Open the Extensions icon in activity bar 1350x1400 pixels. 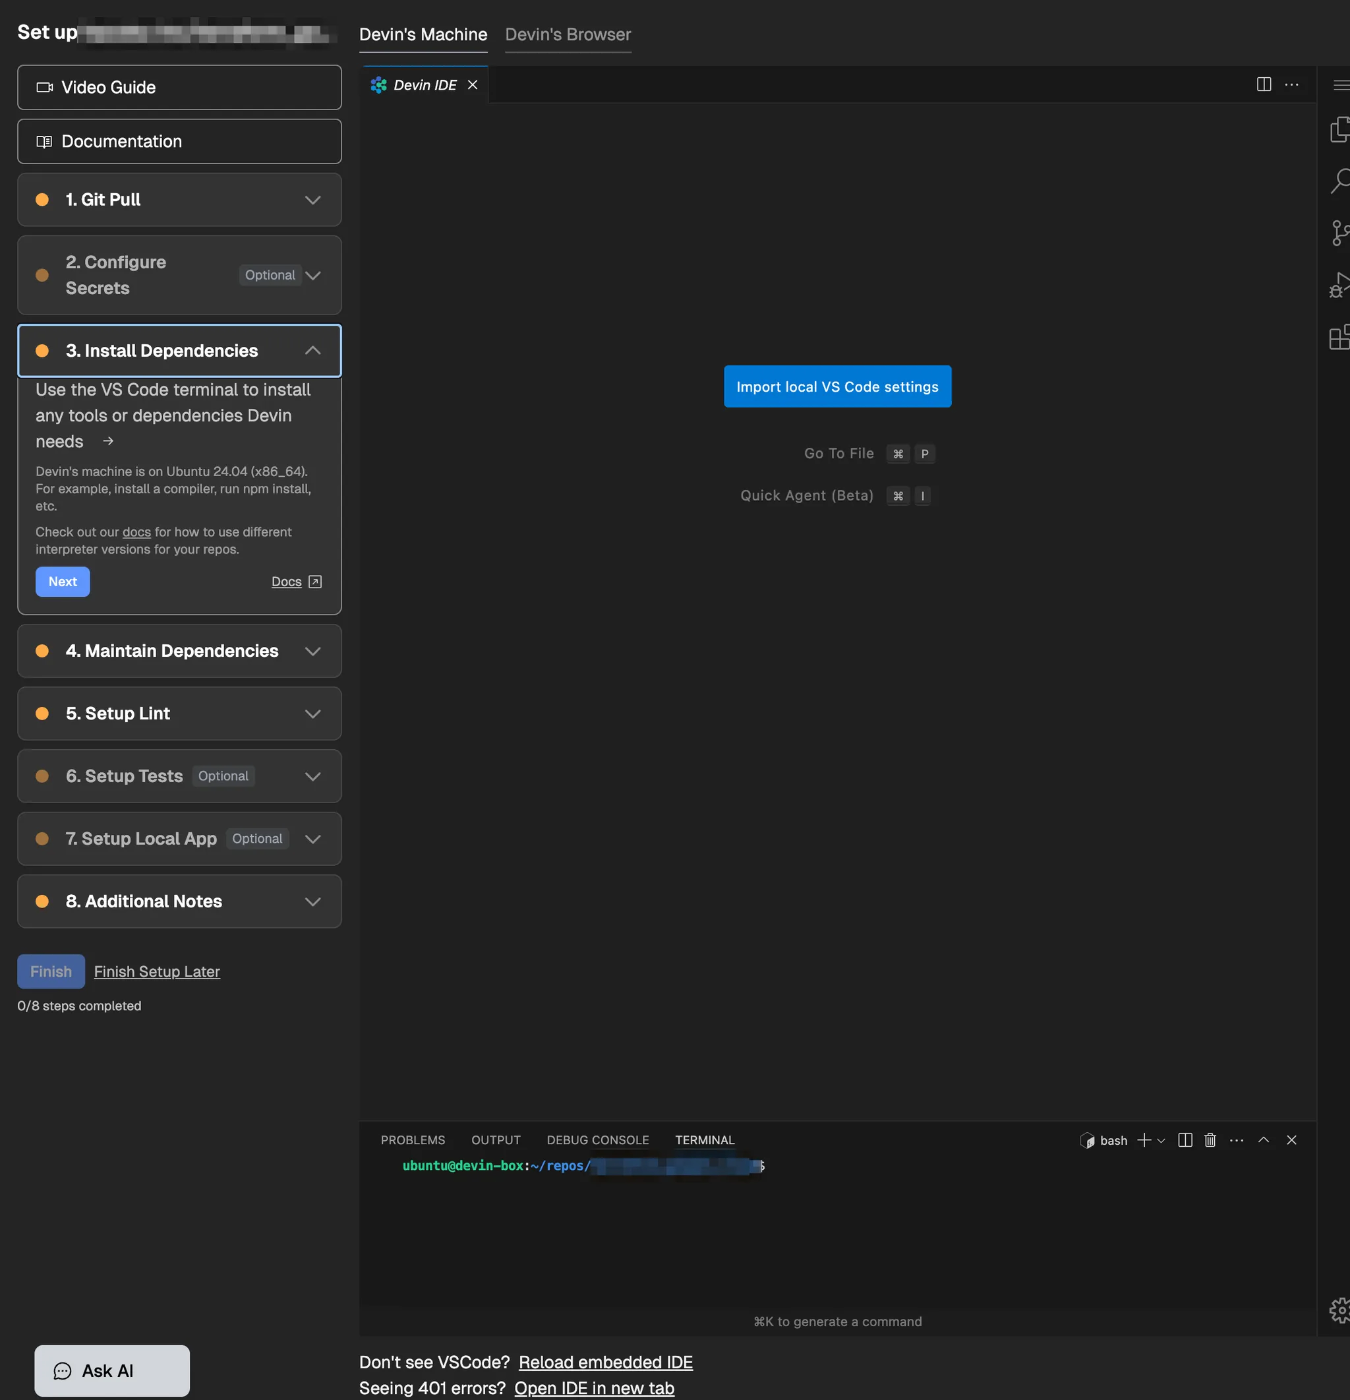[x=1340, y=337]
